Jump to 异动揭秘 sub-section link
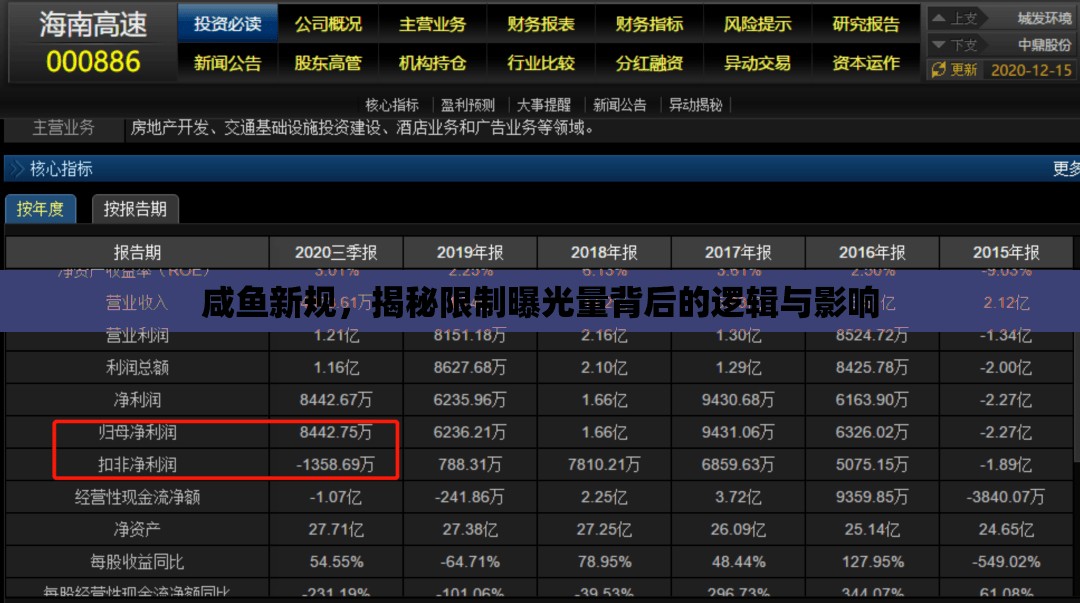This screenshot has height=603, width=1080. coord(695,105)
